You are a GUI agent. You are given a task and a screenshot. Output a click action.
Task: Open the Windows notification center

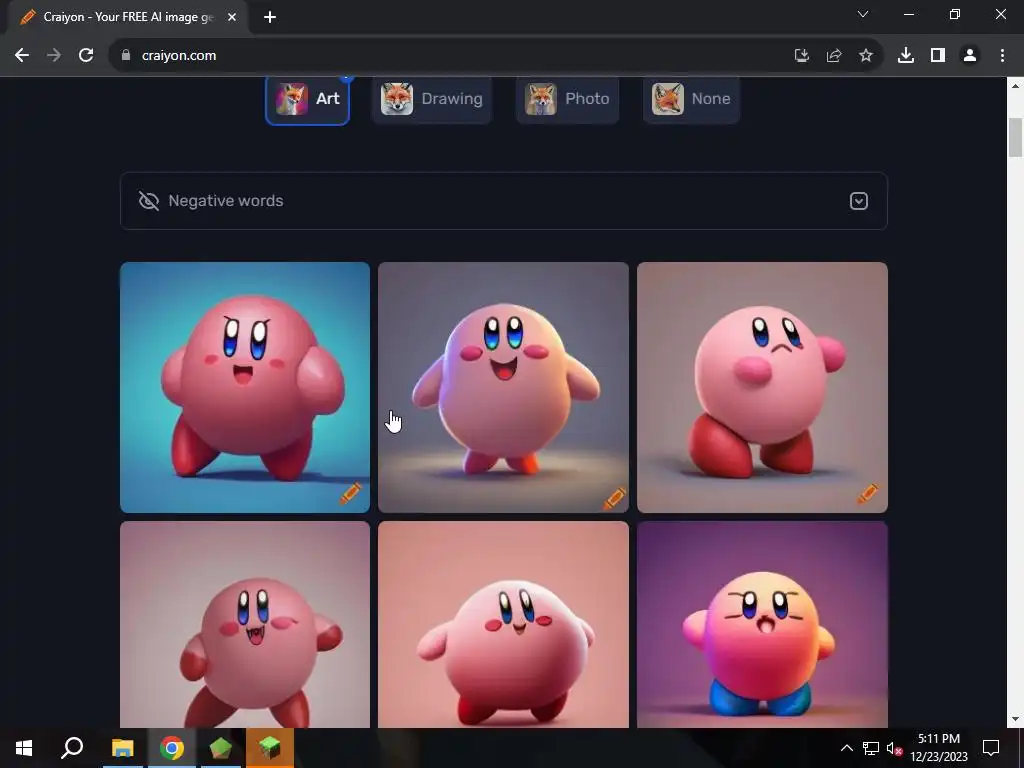click(991, 748)
